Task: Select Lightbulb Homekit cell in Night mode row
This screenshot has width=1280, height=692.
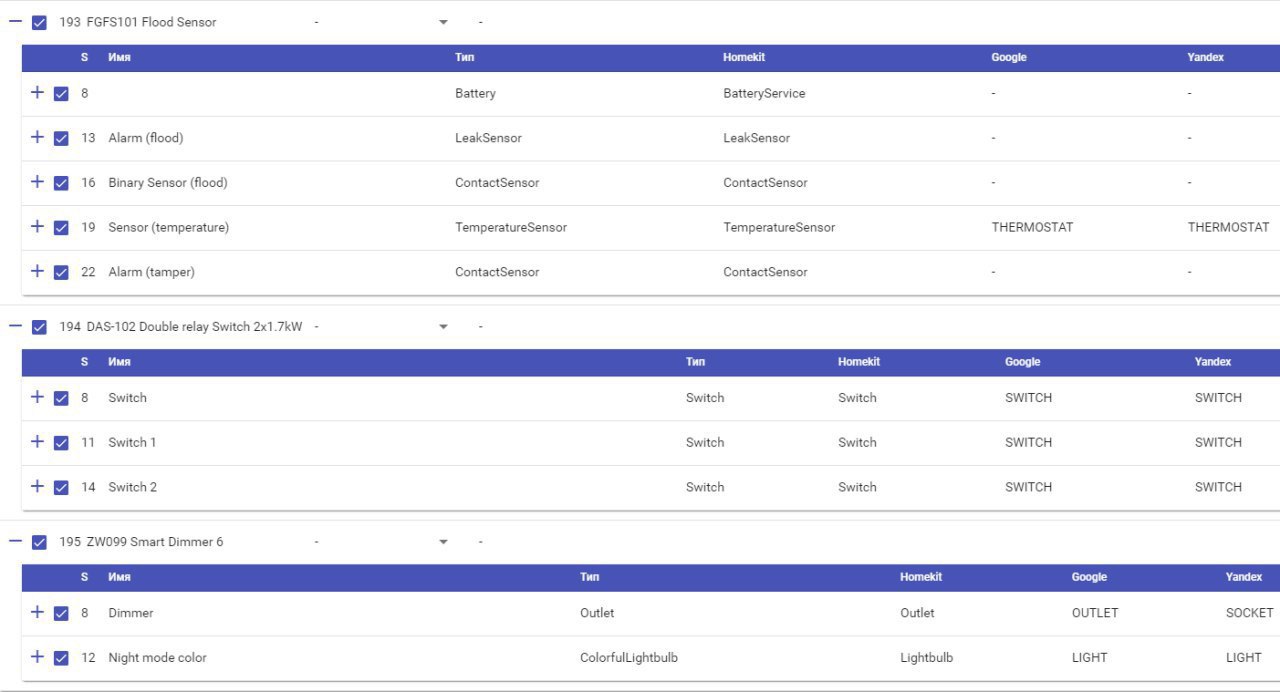Action: [x=926, y=658]
